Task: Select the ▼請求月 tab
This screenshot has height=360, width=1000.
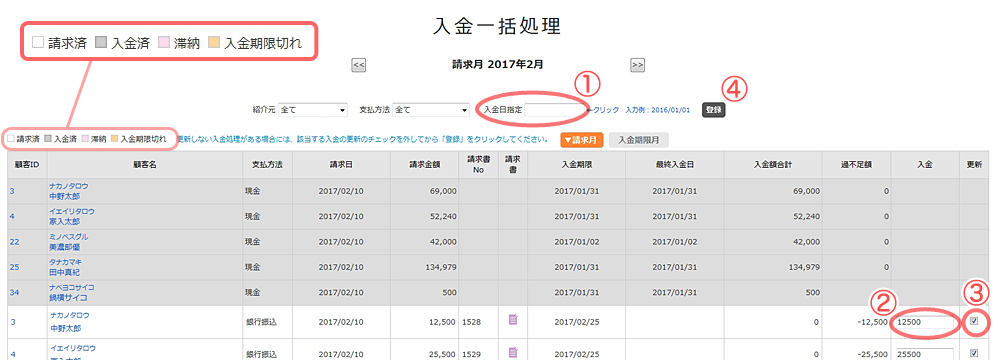Action: 582,139
